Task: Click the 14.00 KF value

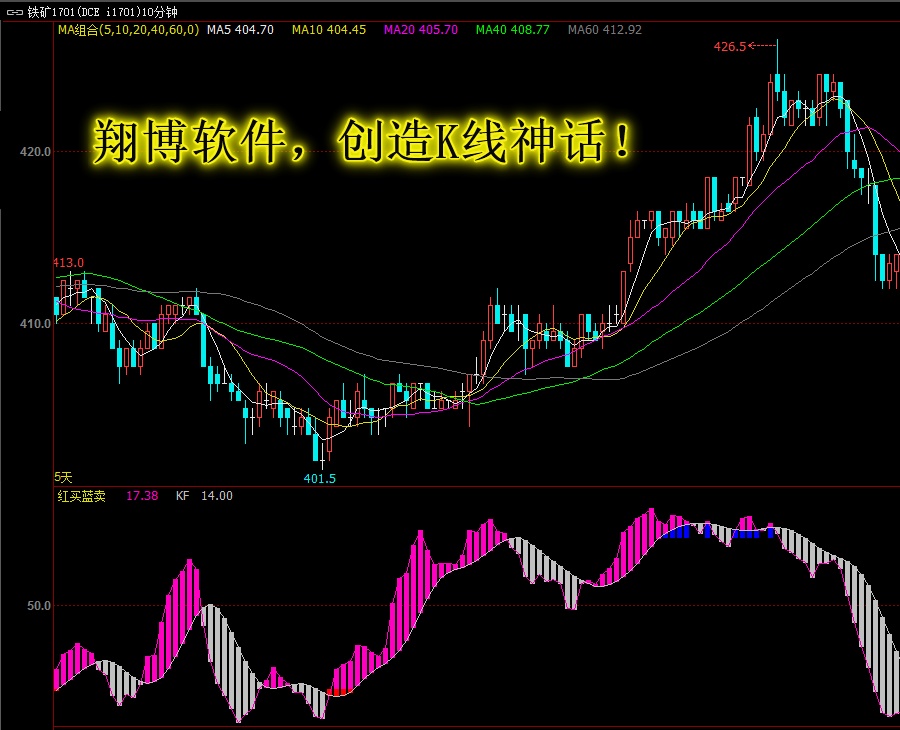Action: (216, 496)
